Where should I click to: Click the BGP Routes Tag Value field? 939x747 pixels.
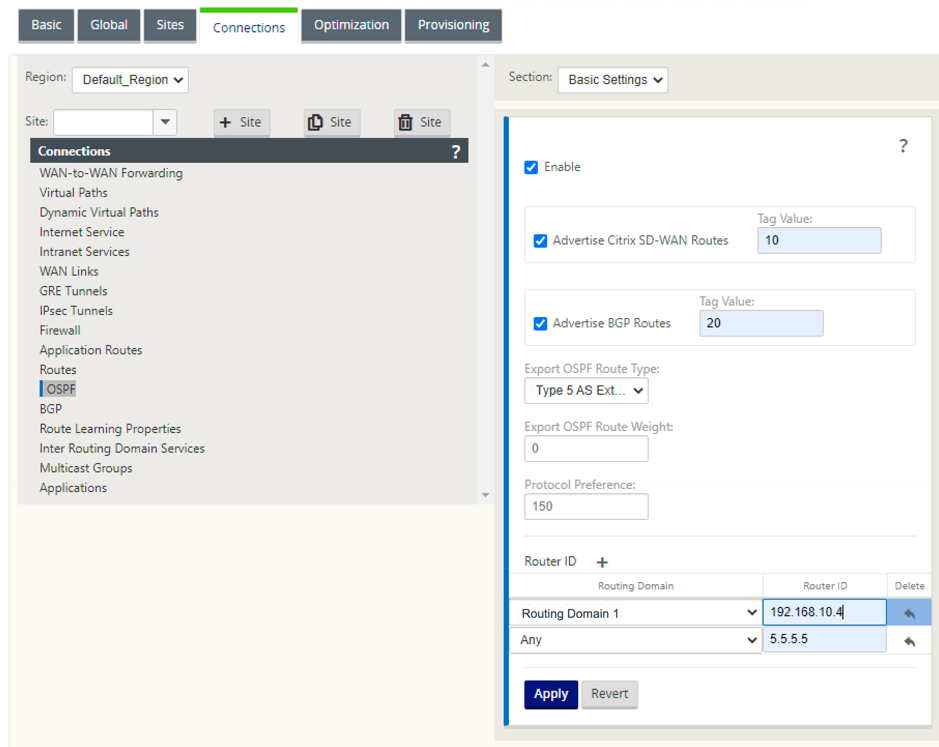coord(761,323)
